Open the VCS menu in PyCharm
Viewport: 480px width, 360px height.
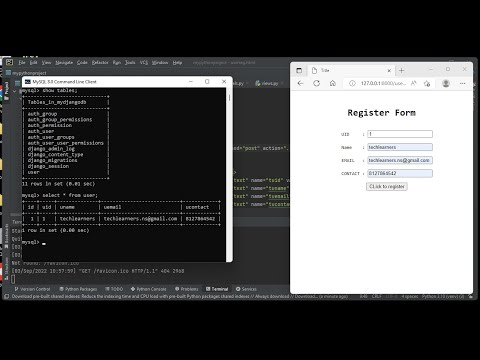click(x=144, y=62)
